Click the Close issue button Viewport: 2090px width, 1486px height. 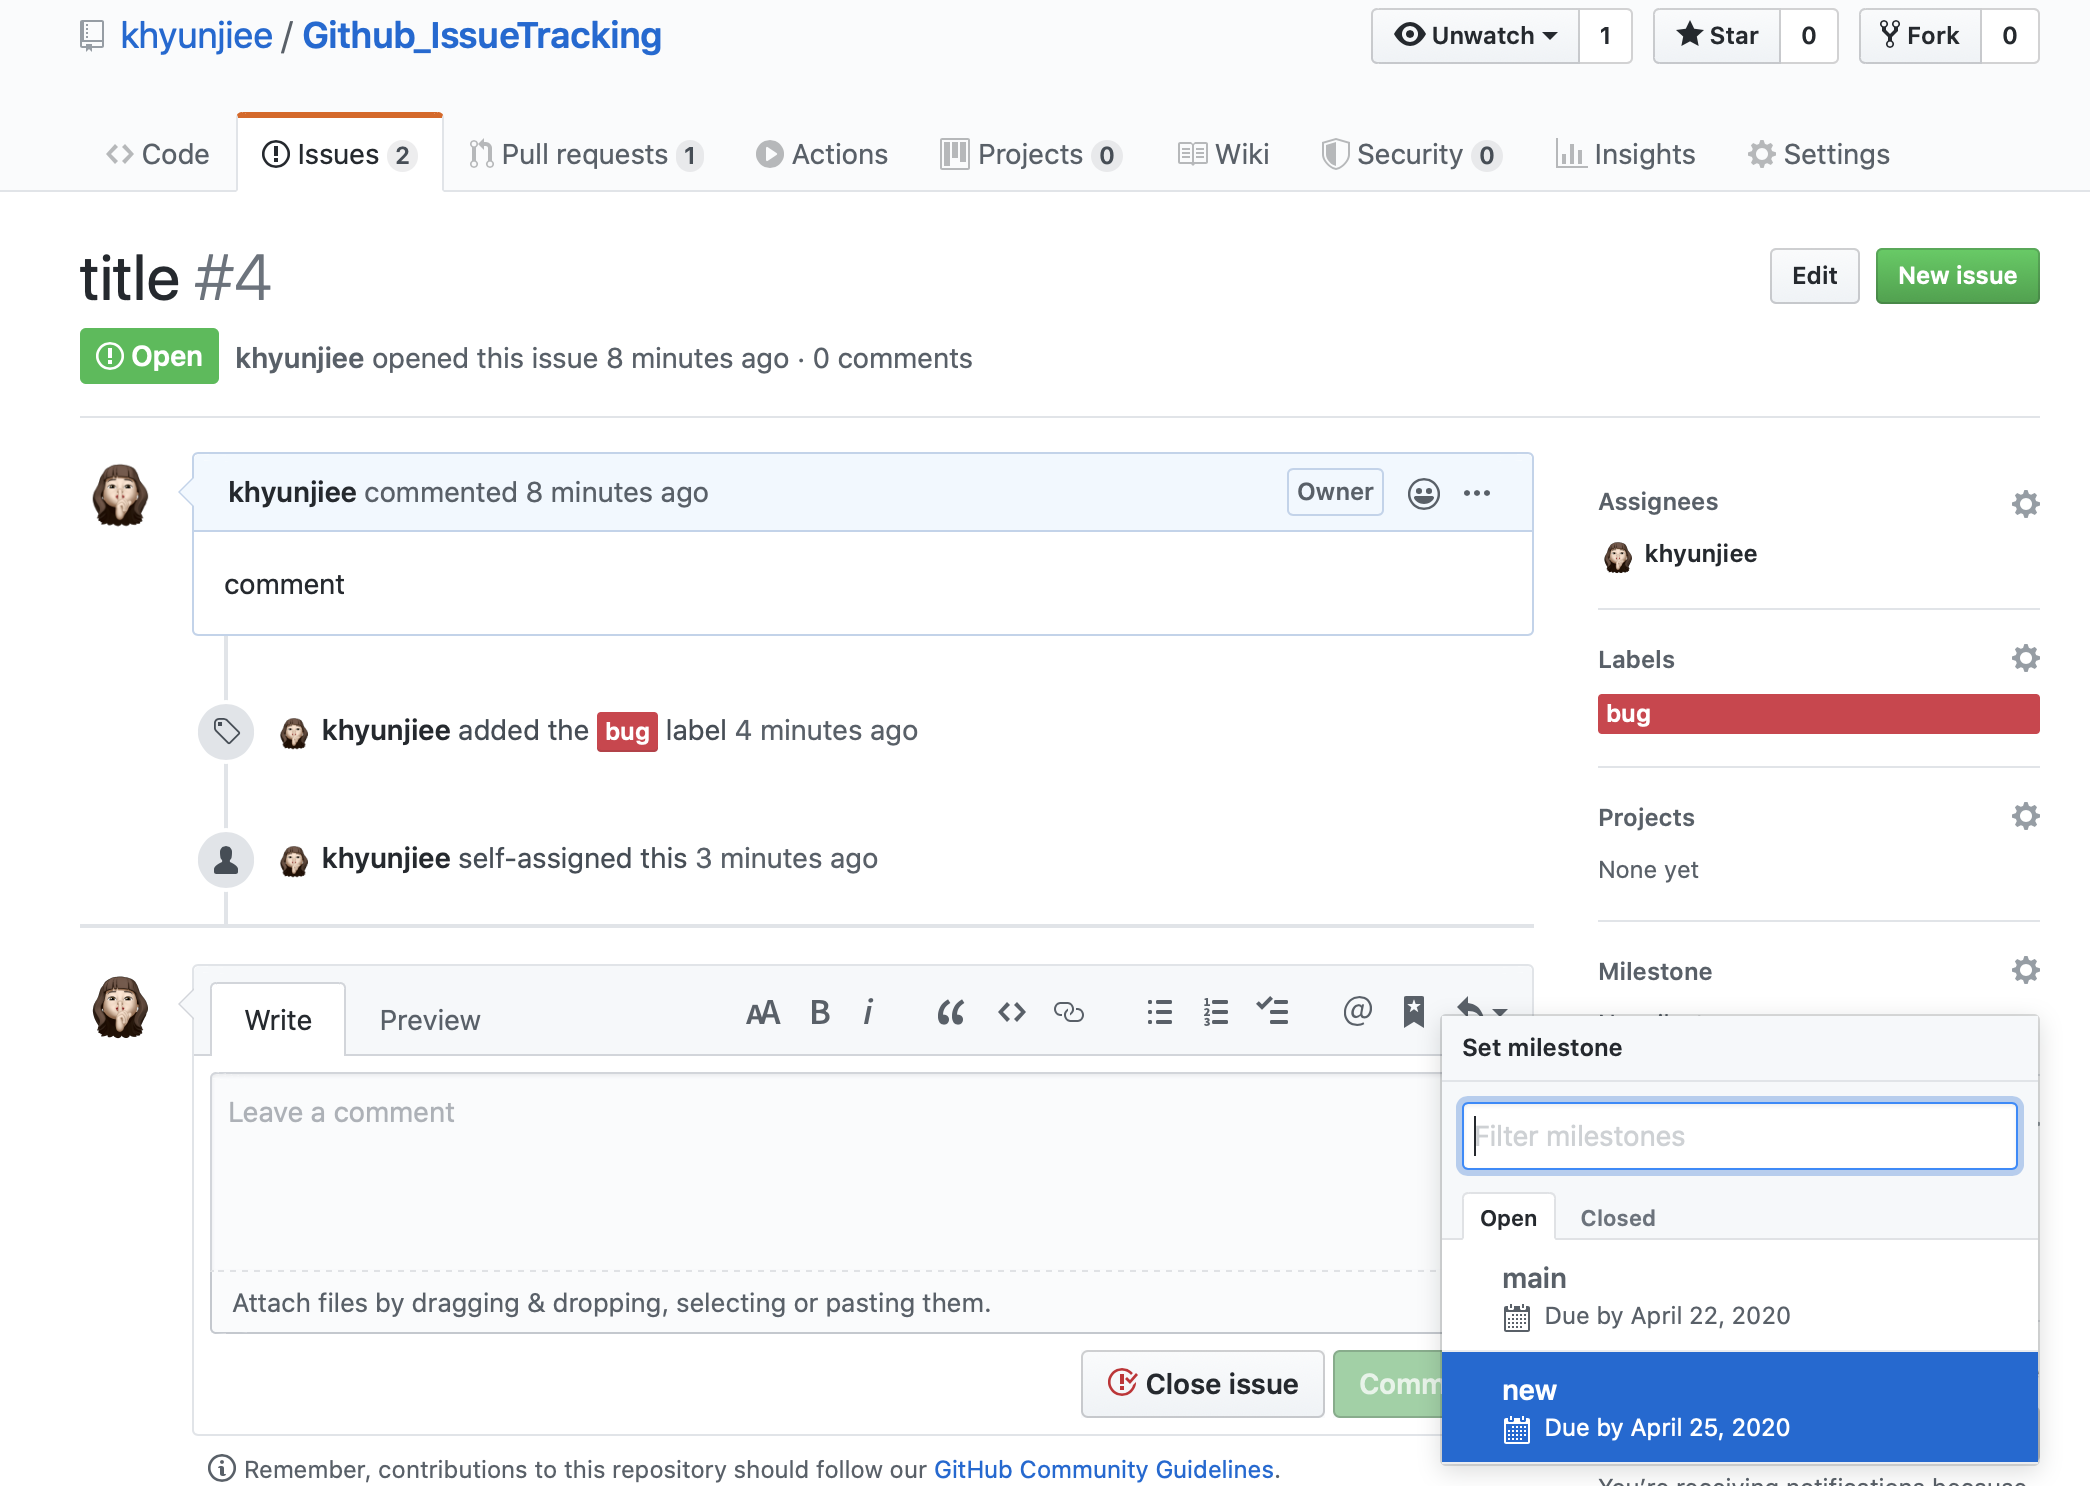(1202, 1384)
